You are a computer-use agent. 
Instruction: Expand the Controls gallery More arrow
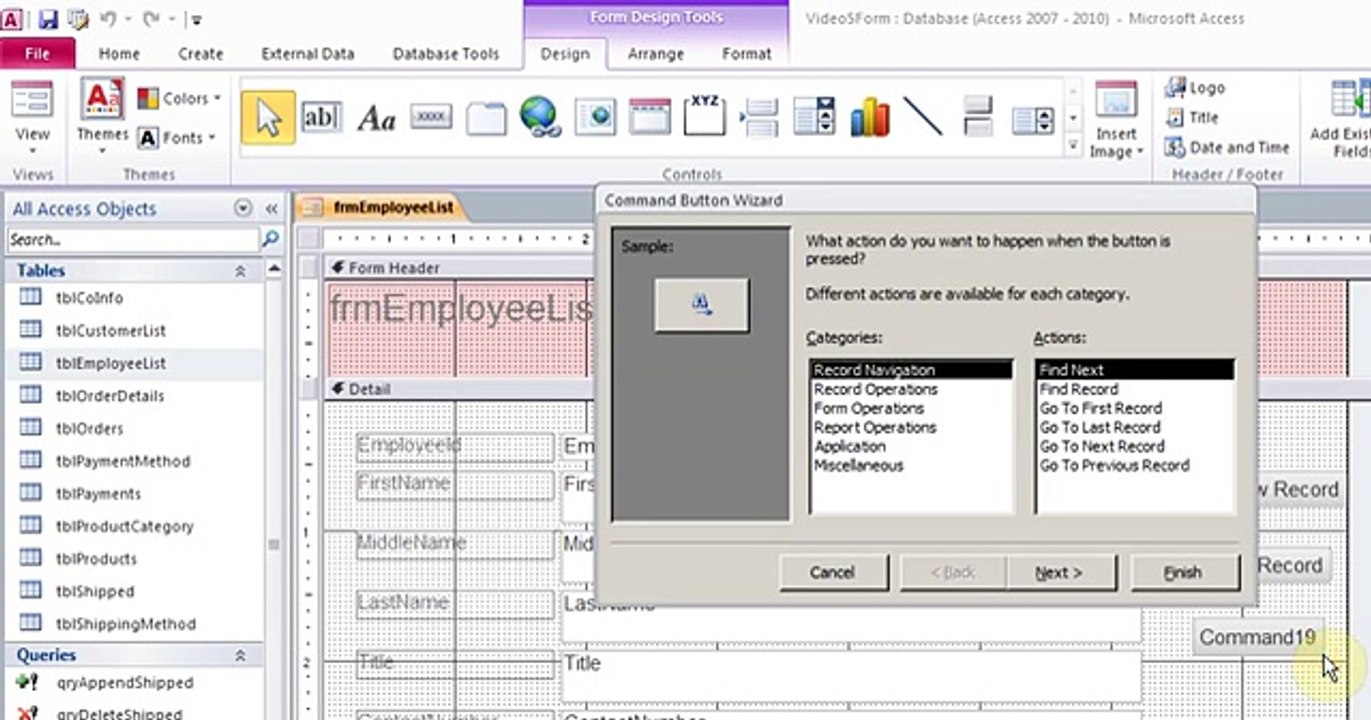tap(1073, 145)
